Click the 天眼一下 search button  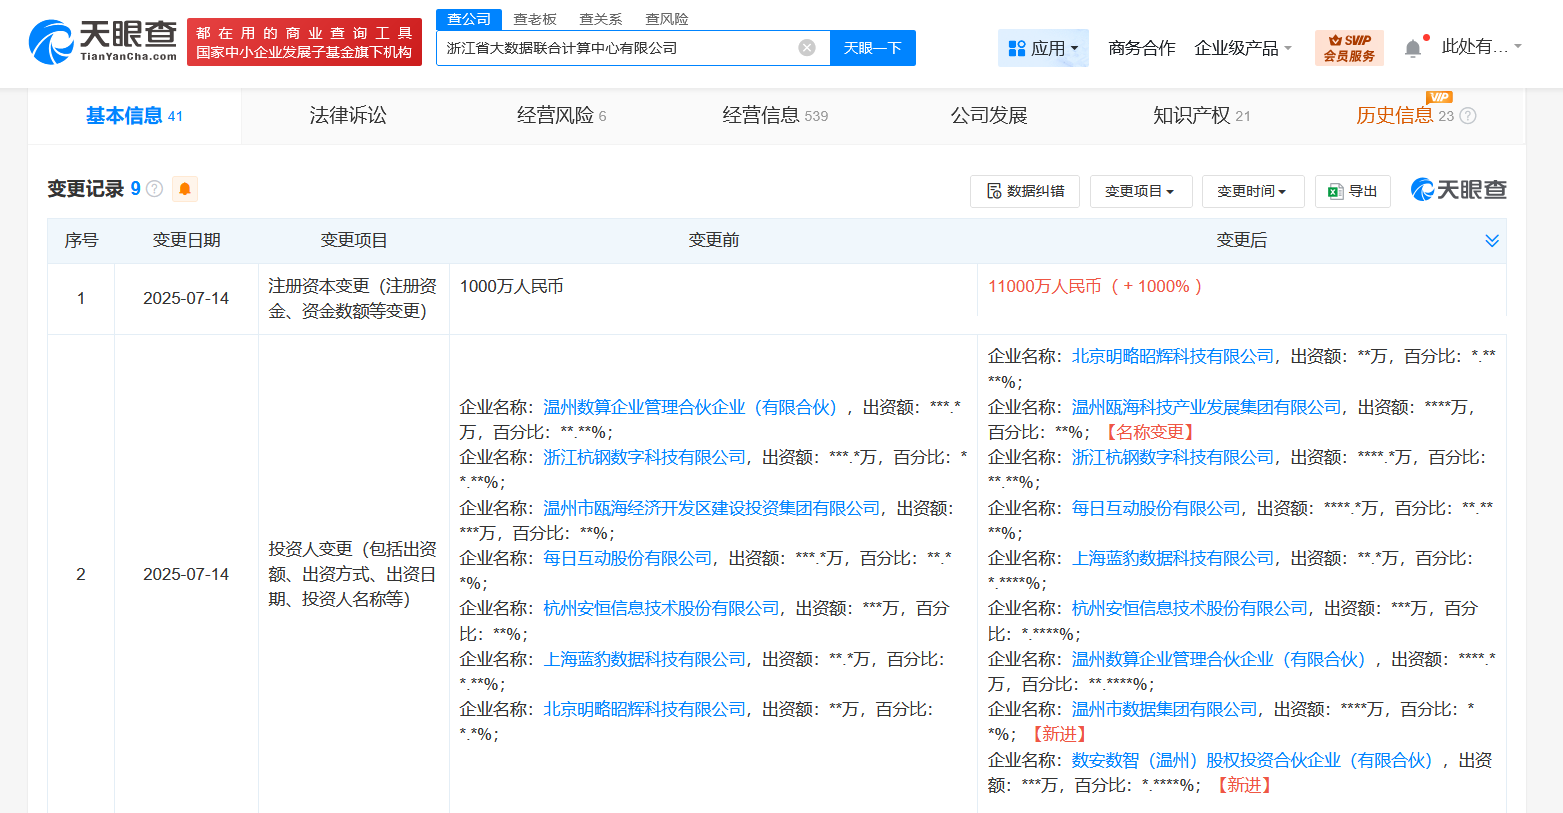pyautogui.click(x=872, y=48)
